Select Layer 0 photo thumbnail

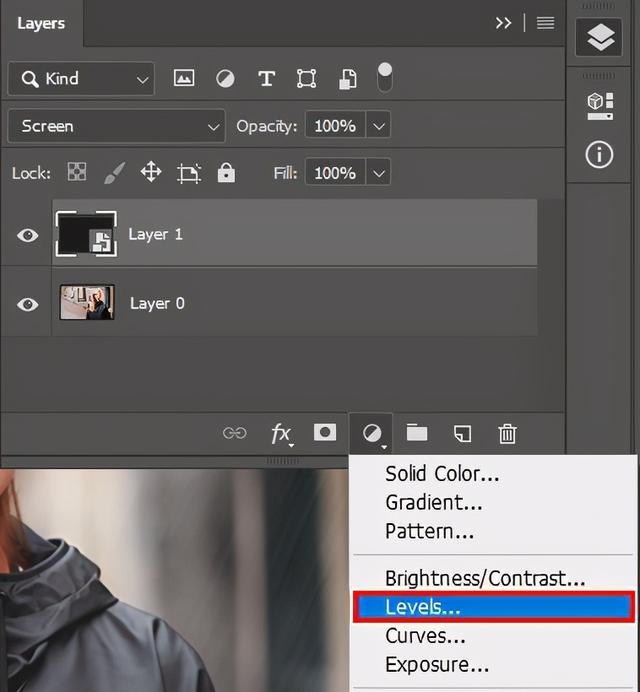coord(87,302)
